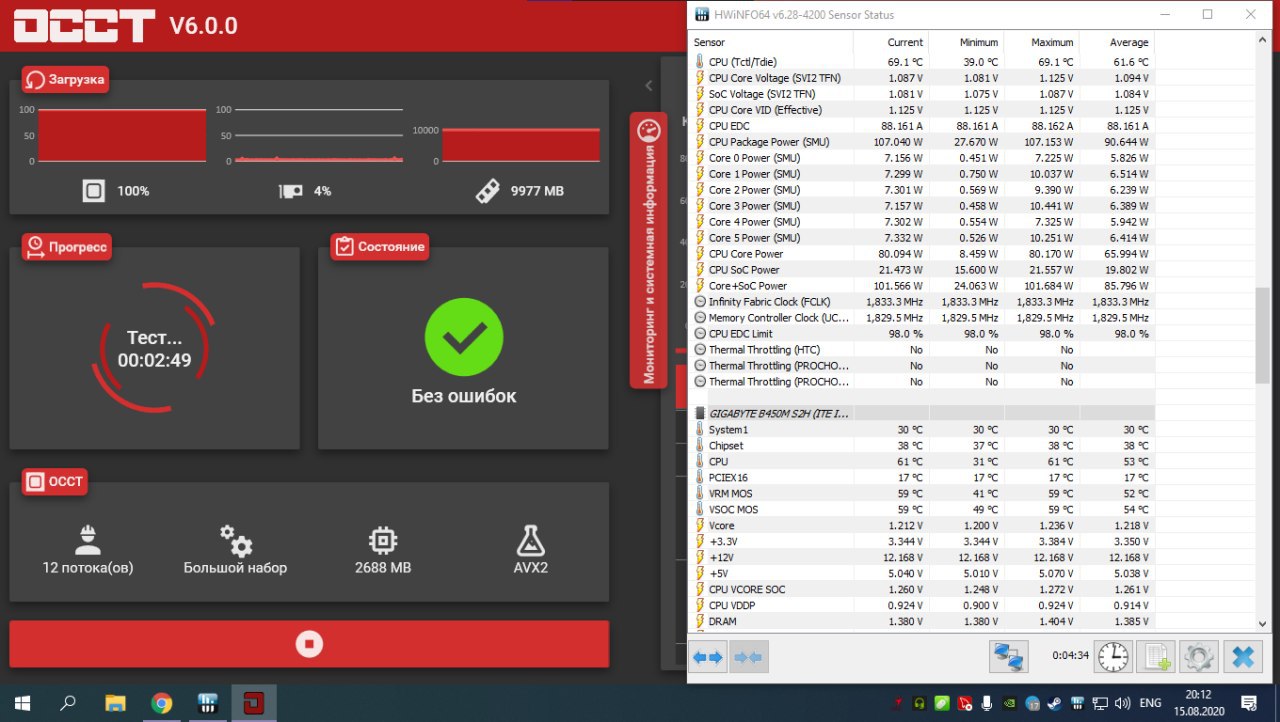Start HWiNFO logging with sheet icon
Image resolution: width=1280 pixels, height=722 pixels.
click(1156, 656)
